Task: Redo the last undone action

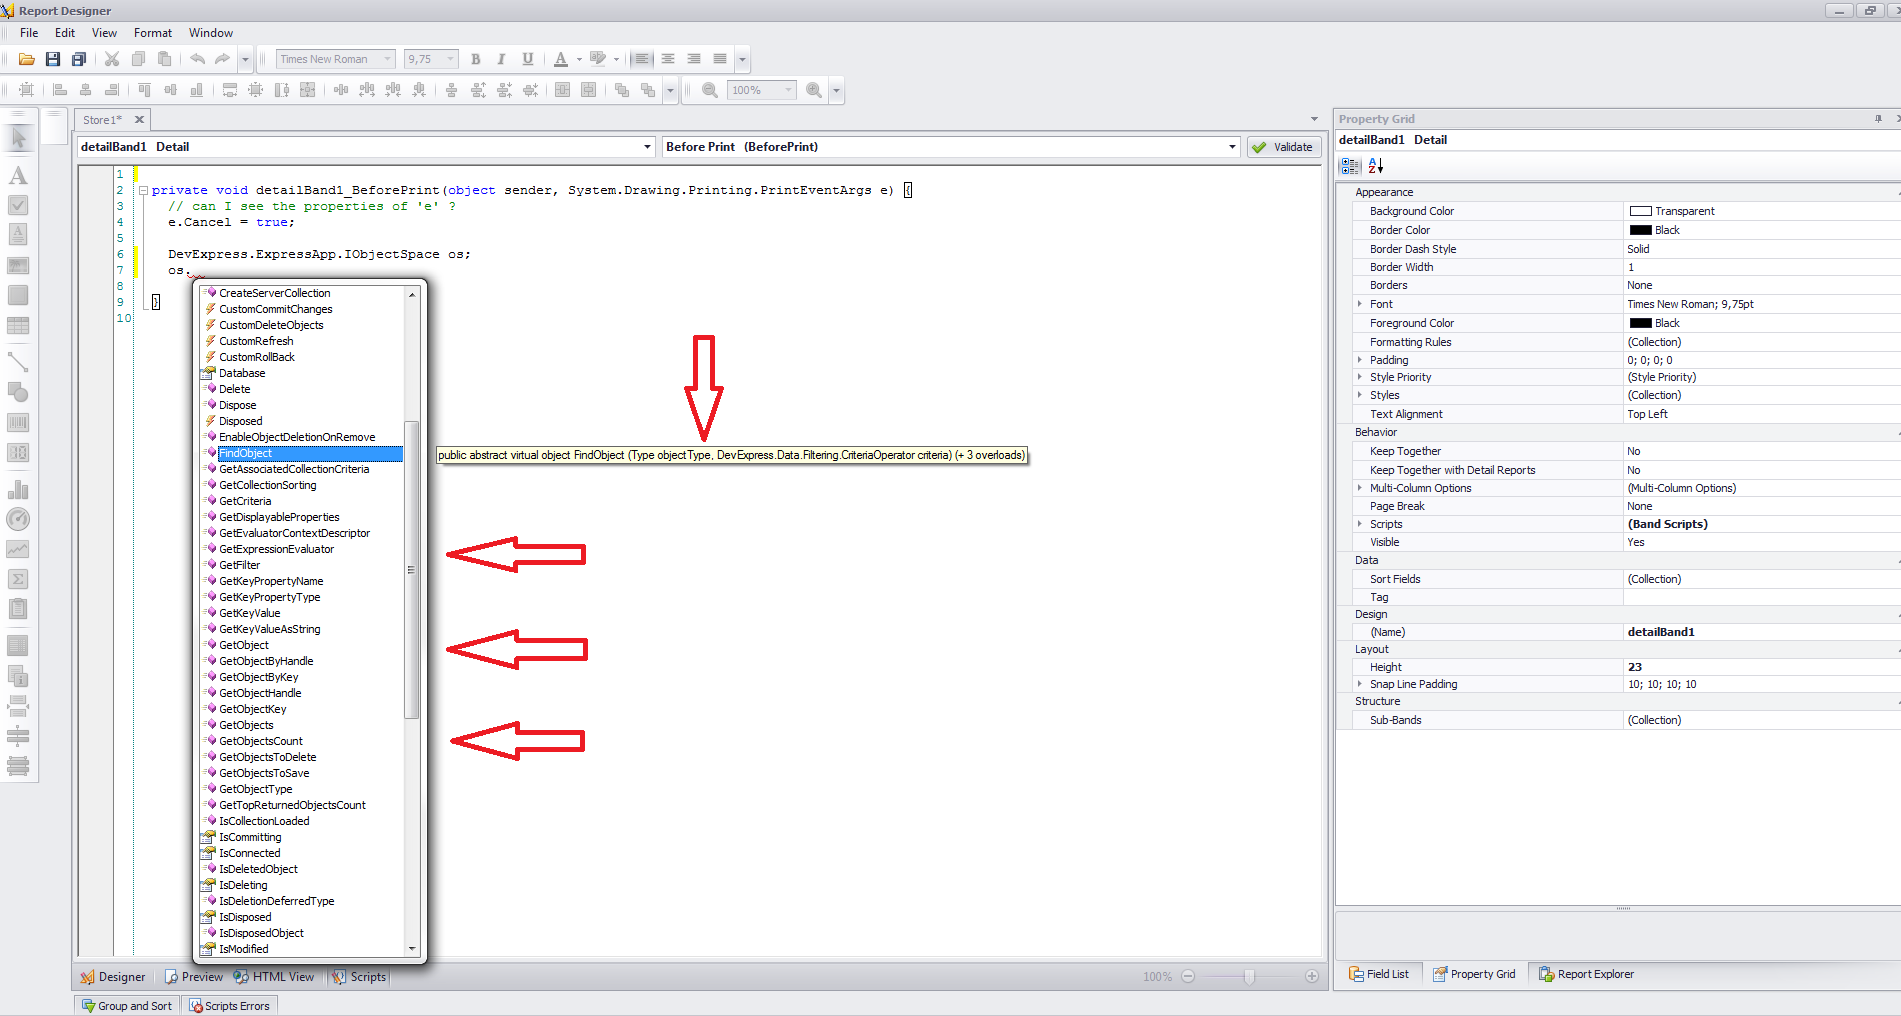Action: [x=222, y=59]
